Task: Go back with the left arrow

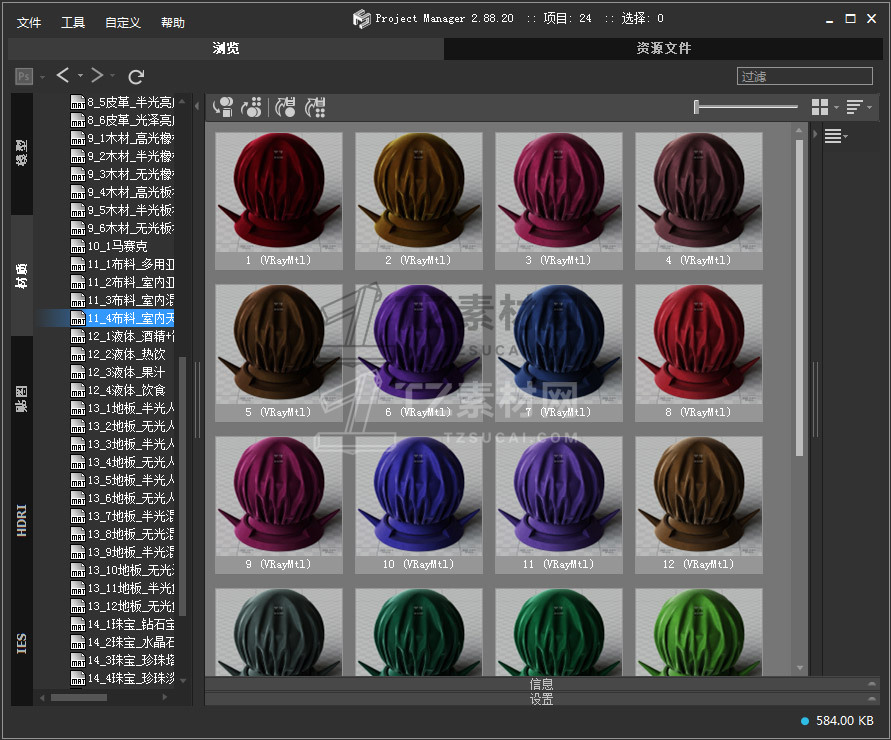Action: [63, 76]
